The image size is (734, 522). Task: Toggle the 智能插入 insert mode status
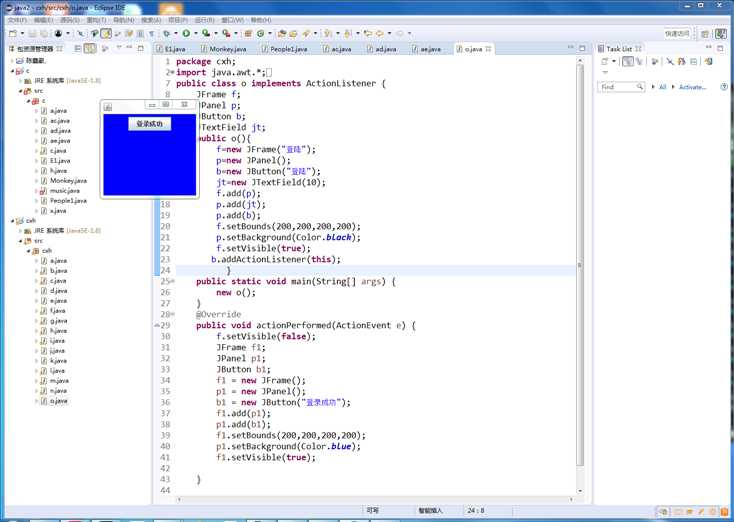(x=431, y=510)
